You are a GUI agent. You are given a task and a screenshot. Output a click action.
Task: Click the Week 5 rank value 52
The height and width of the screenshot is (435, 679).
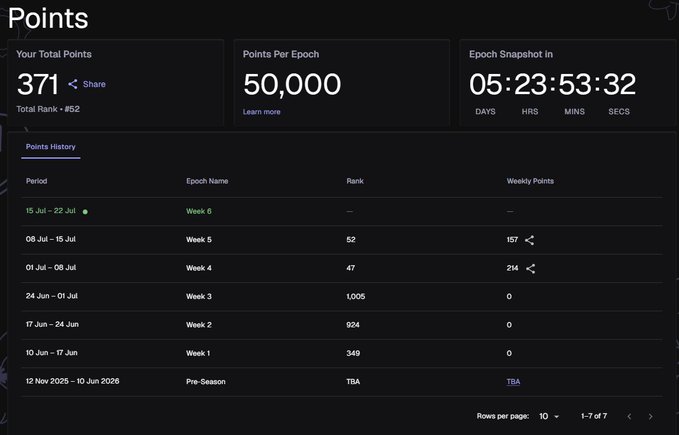tap(351, 240)
